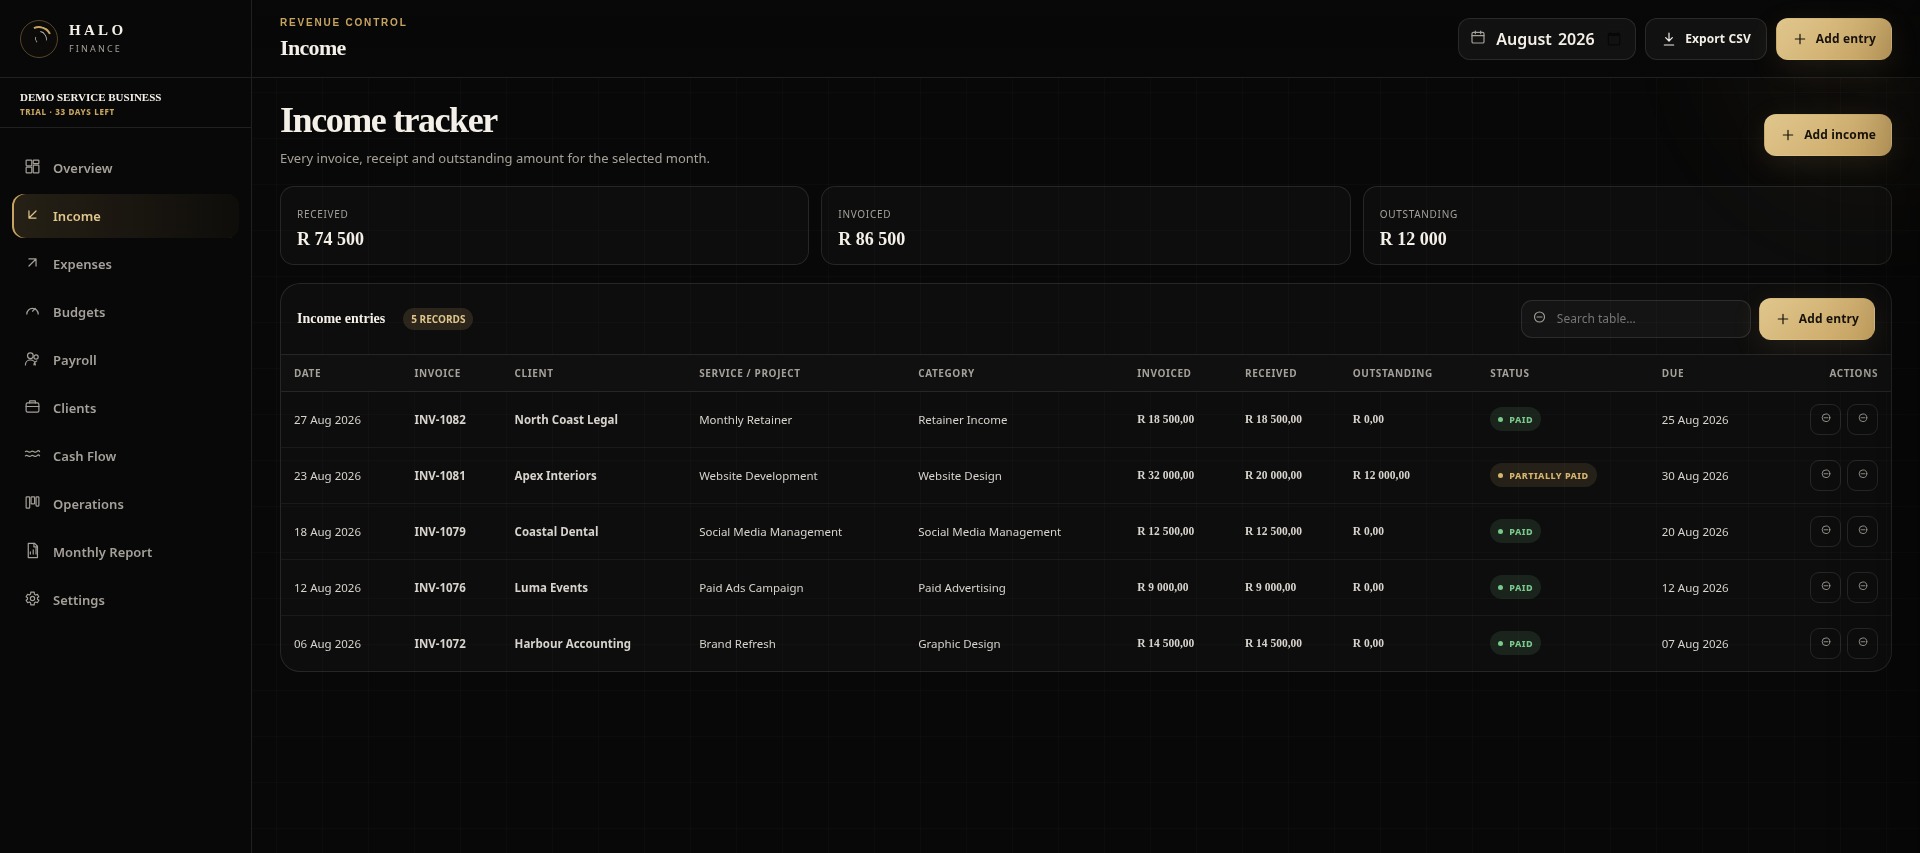The image size is (1920, 853).
Task: Click the Luma Events client name
Action: (551, 588)
